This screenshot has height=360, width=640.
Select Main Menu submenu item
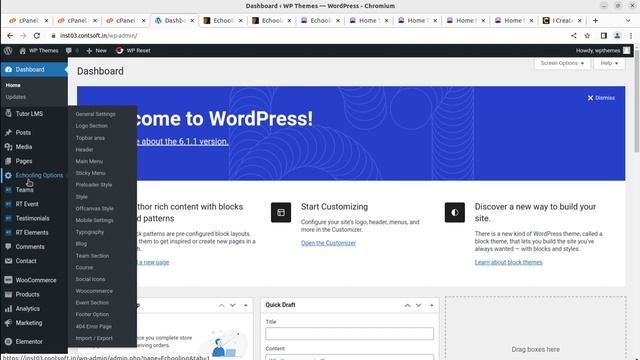click(89, 162)
